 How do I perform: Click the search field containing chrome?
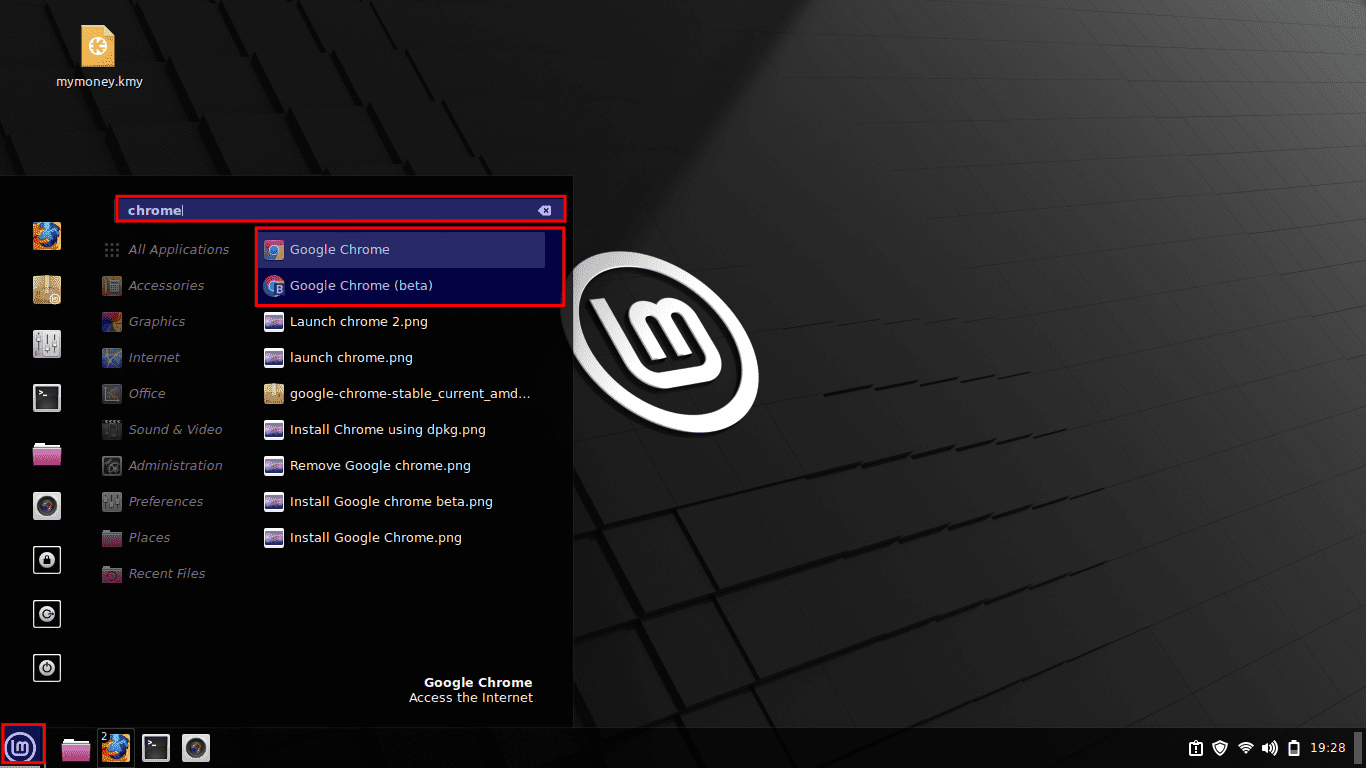[x=341, y=210]
